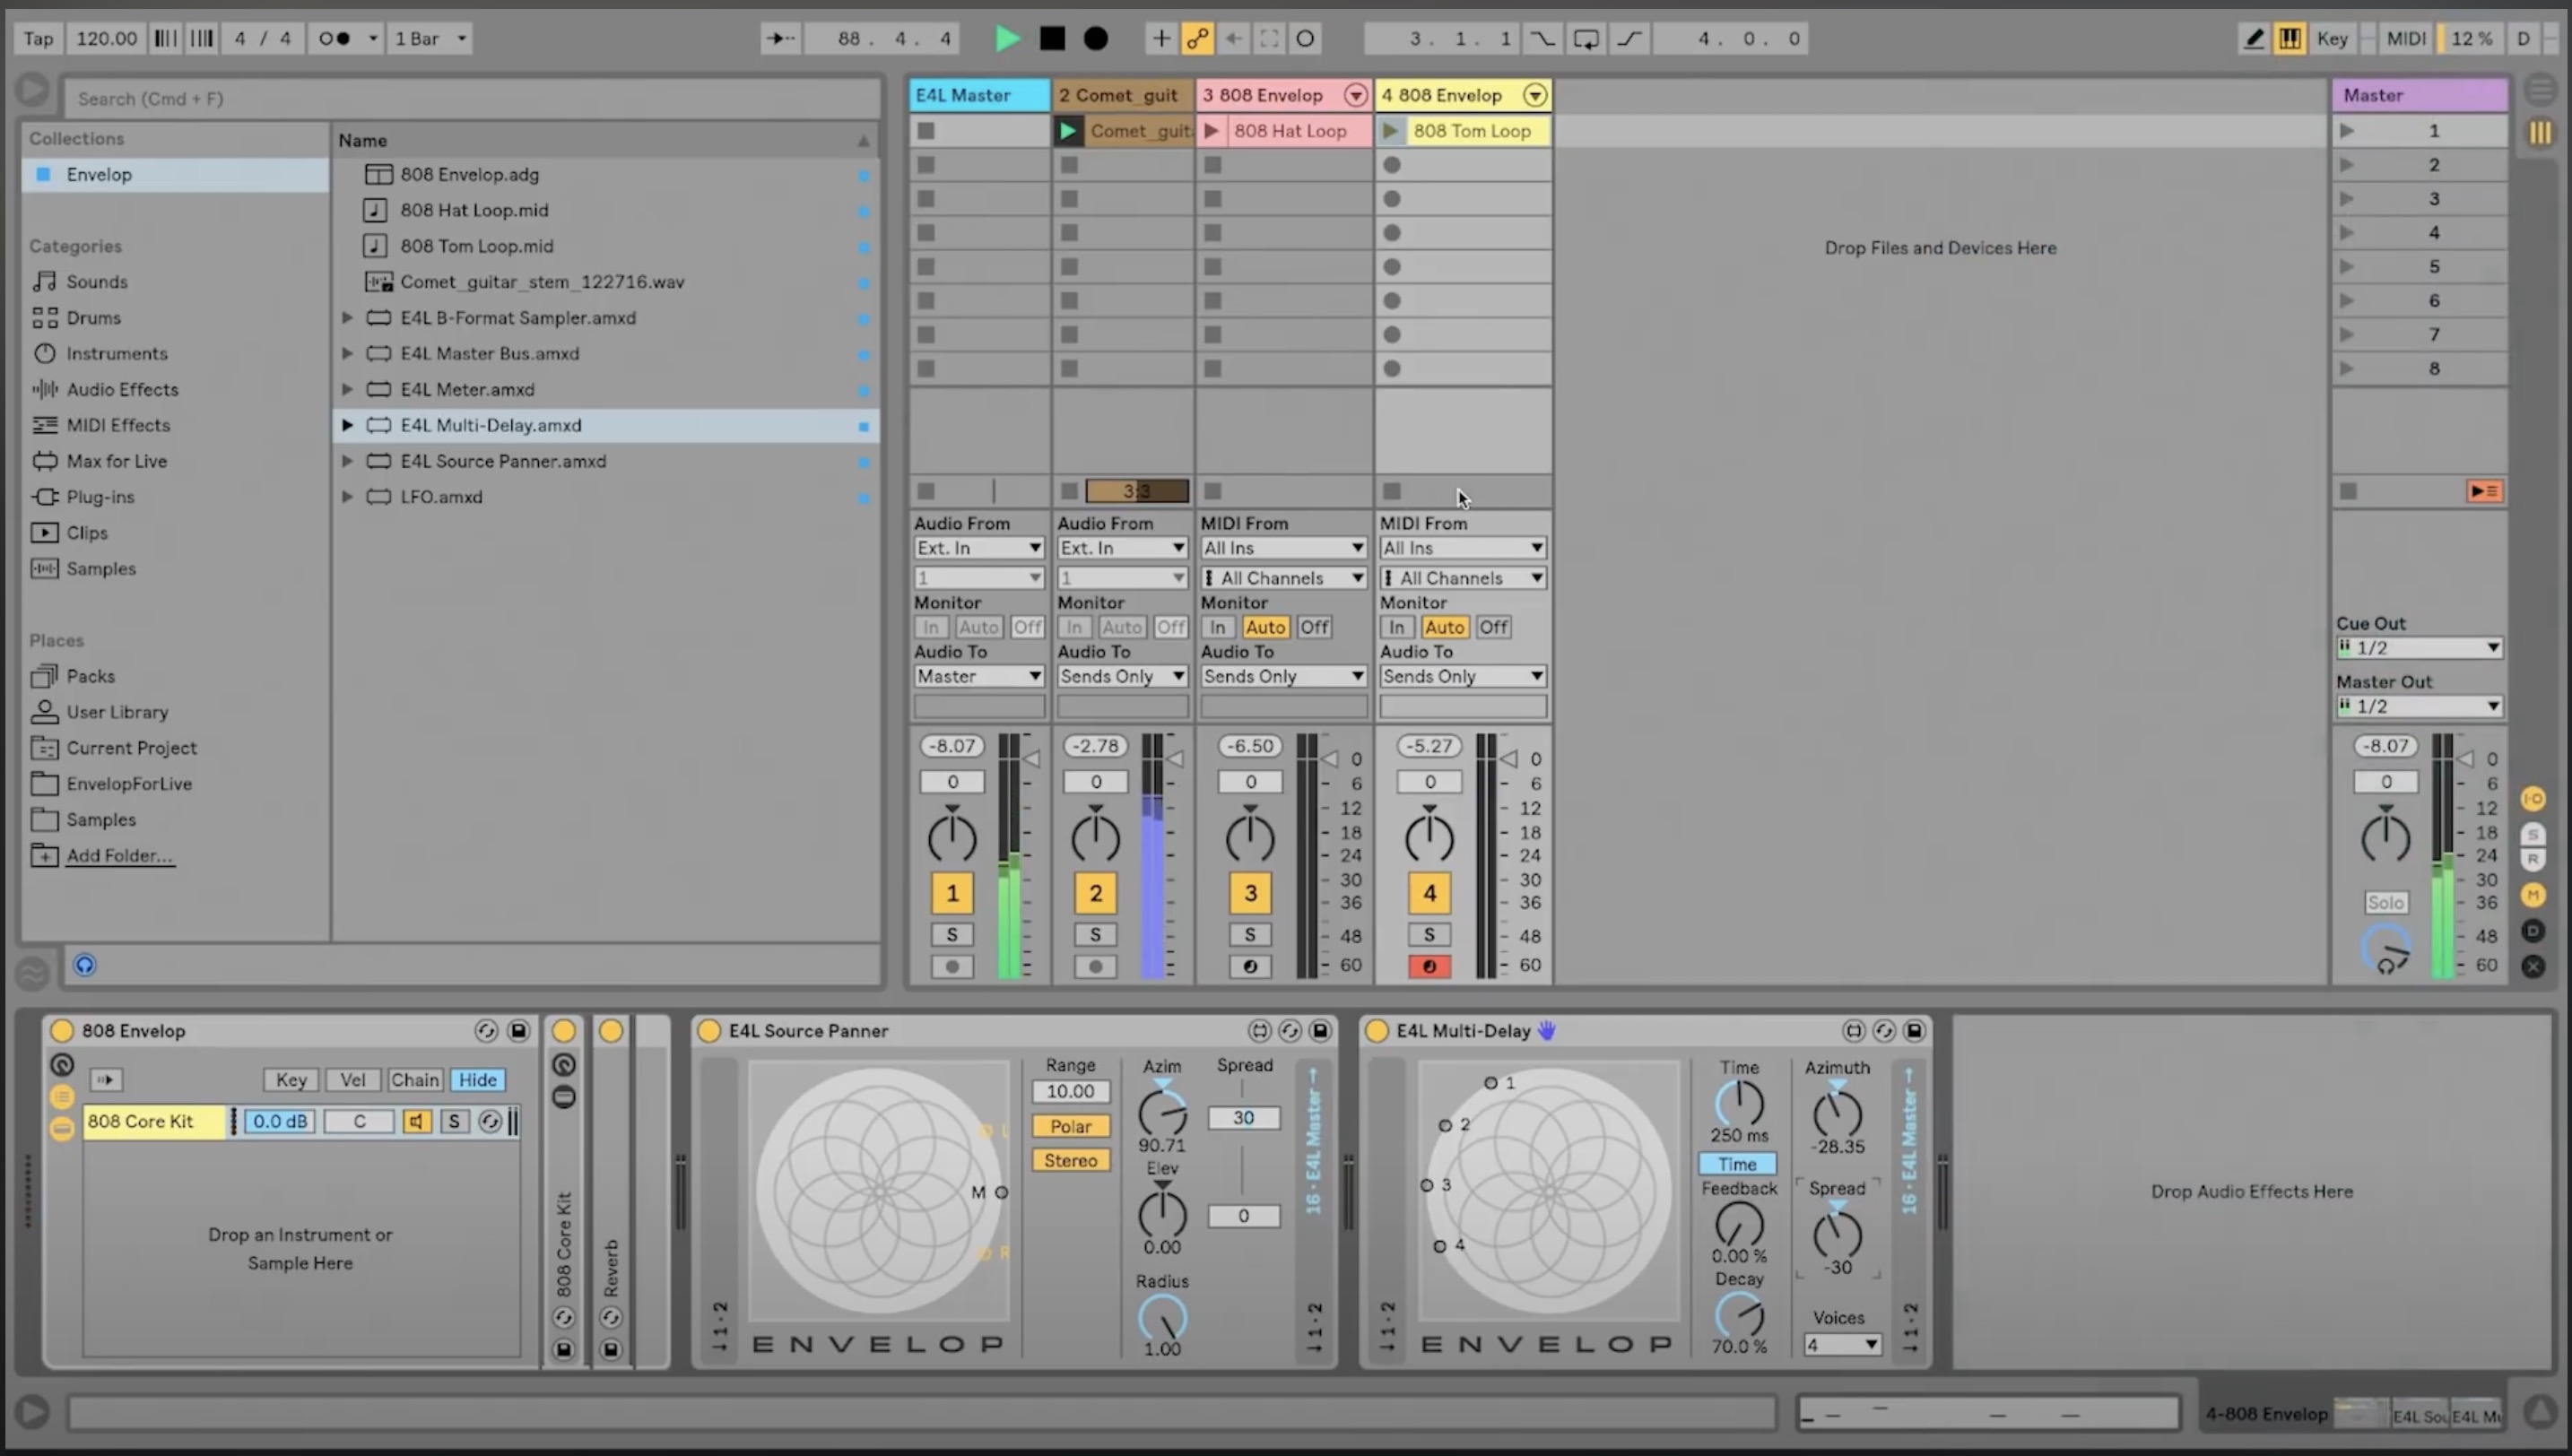This screenshot has height=1456, width=2572.
Task: Click Add Folder link in Places
Action: (x=119, y=855)
